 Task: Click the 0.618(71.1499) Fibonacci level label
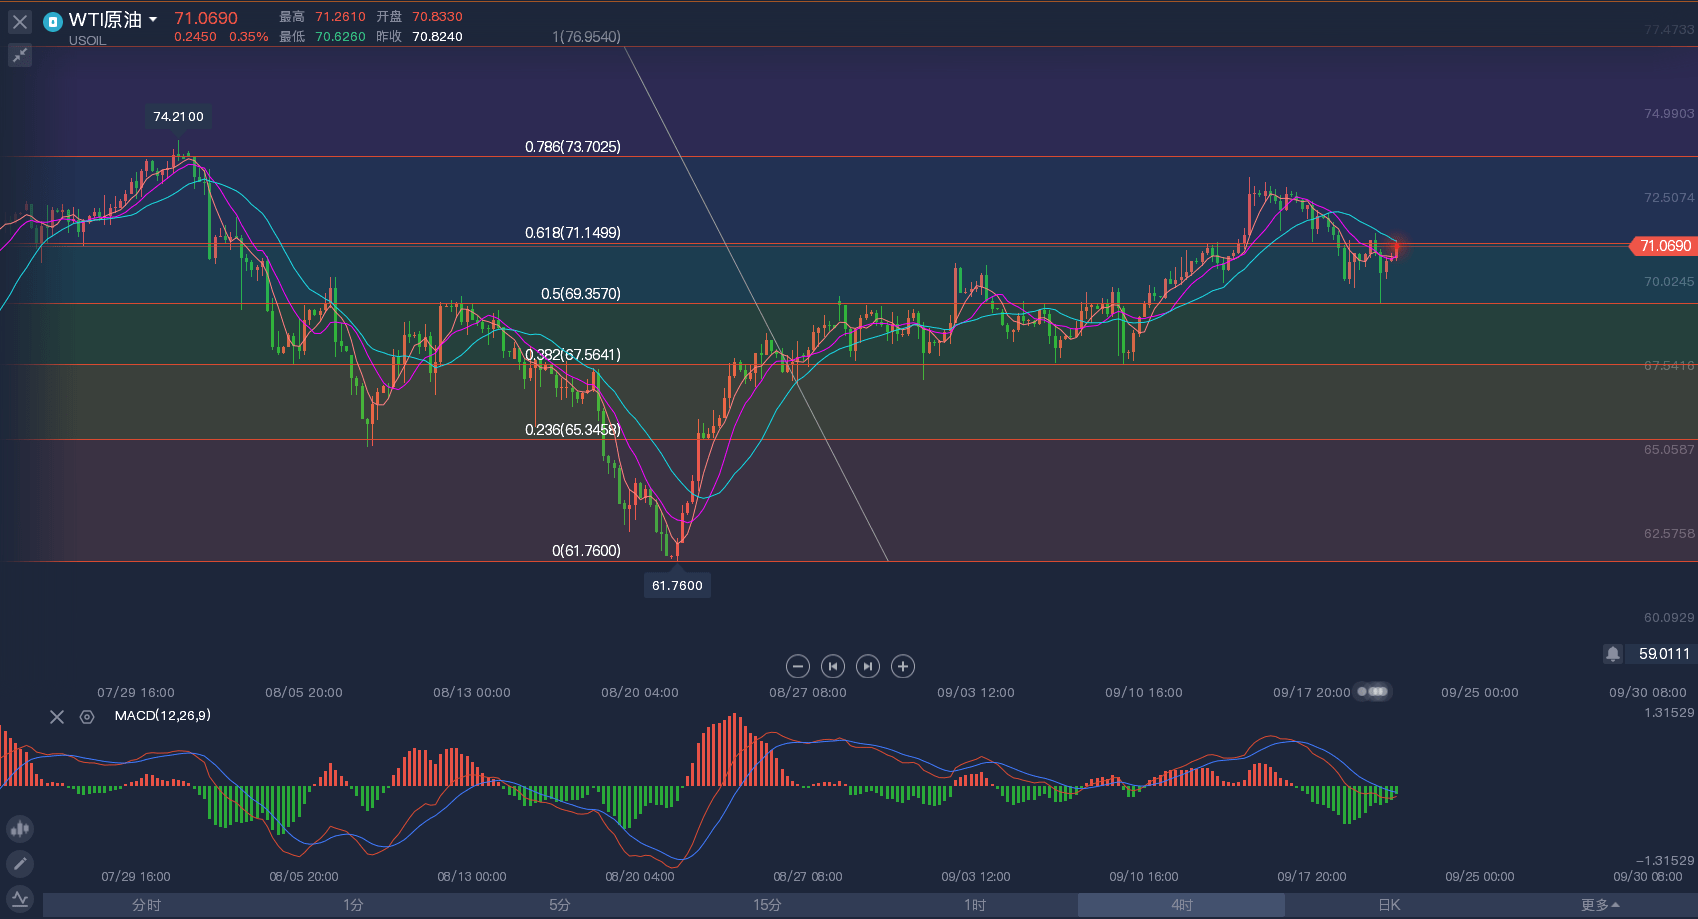[572, 233]
